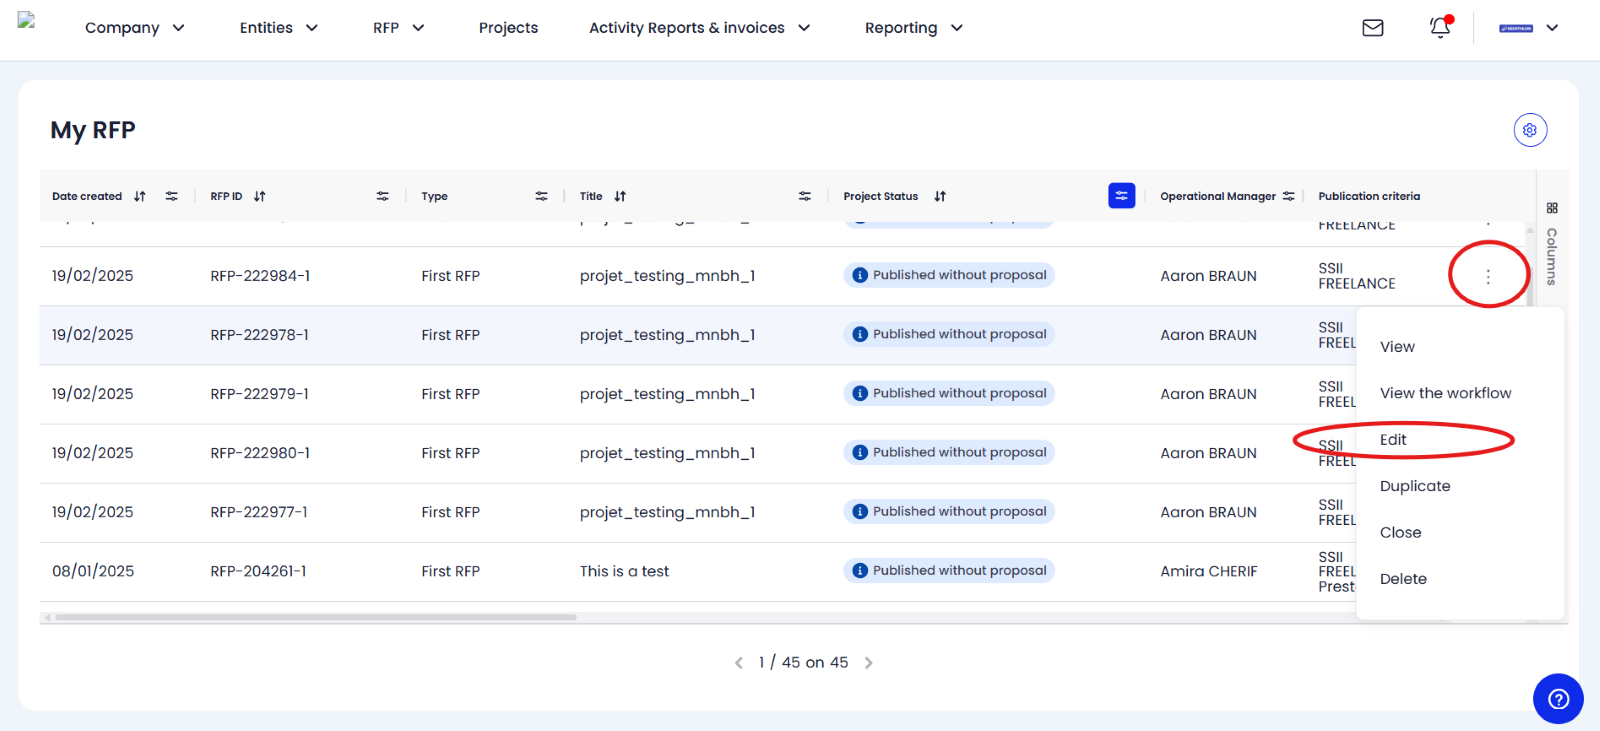Click status badge for RFP-222984-1
This screenshot has width=1600, height=731.
(949, 275)
